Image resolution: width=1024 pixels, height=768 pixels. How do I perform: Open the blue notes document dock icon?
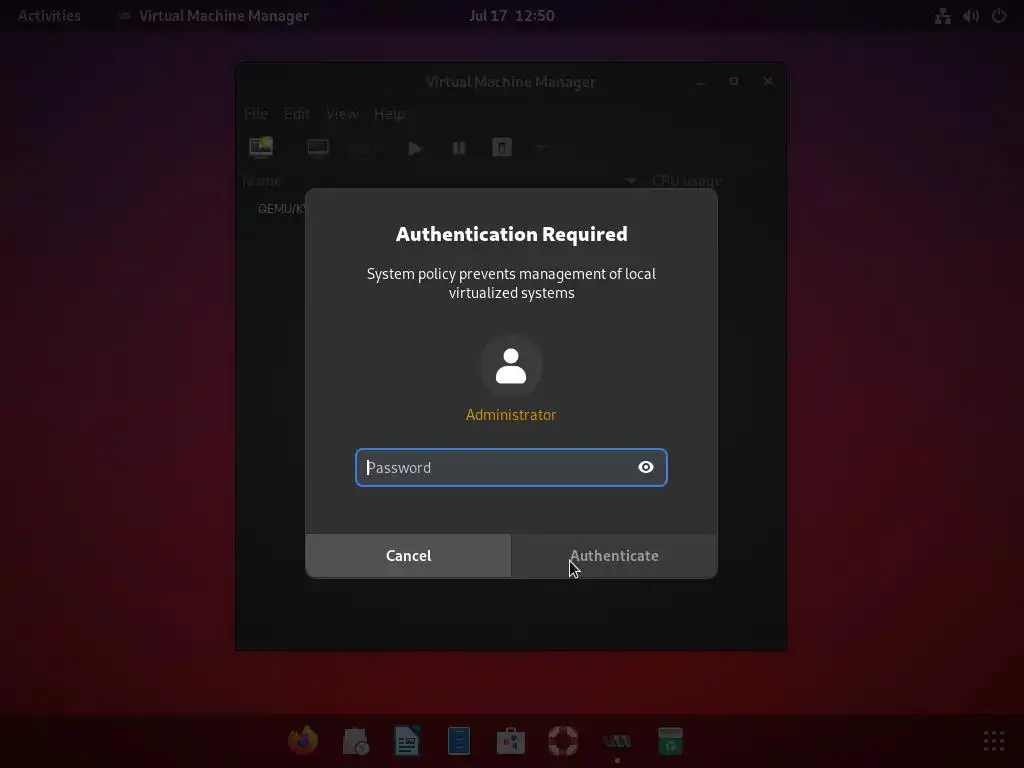tap(459, 741)
